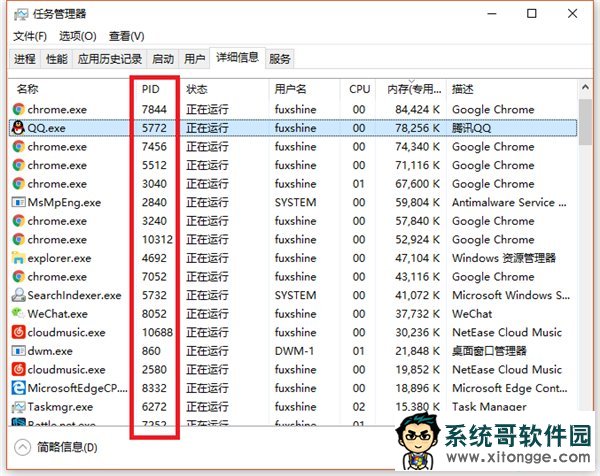This screenshot has height=476, width=600.
Task: Click the scrollbar up arrow
Action: coord(585,87)
